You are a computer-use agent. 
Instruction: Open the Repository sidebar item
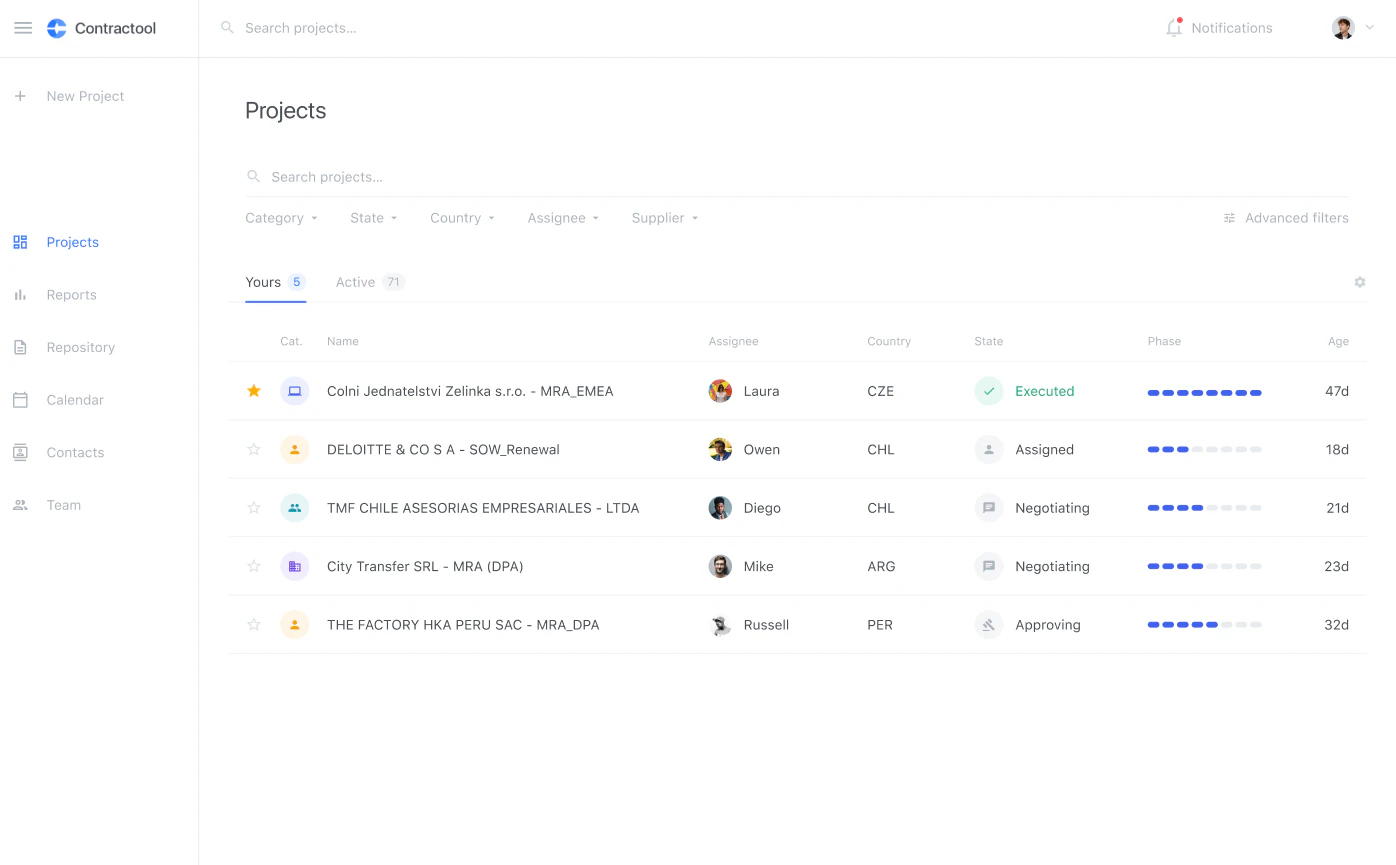80,347
